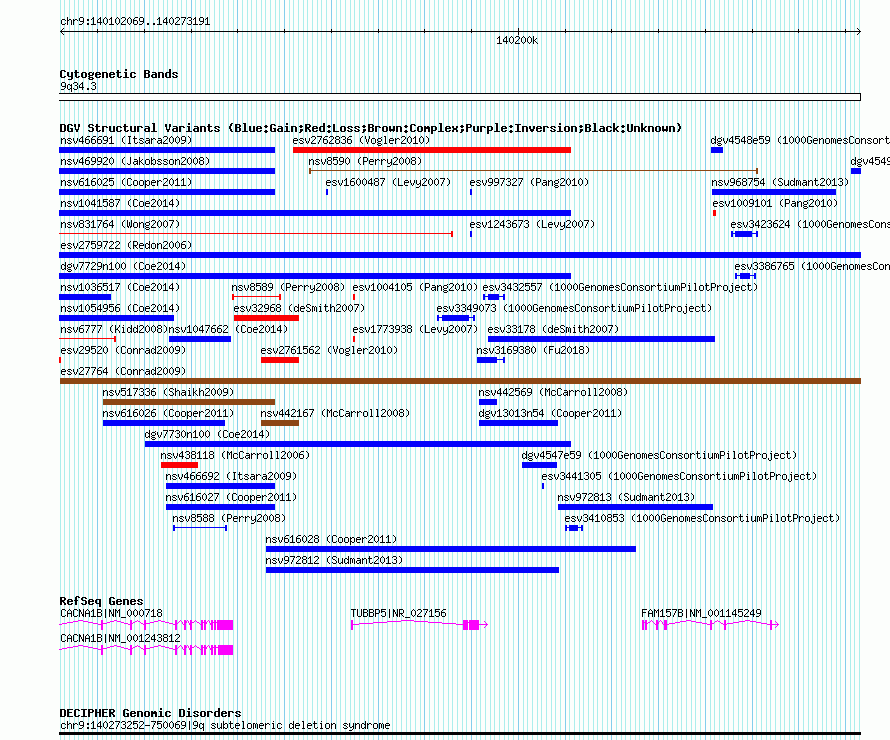Click the nsv466691 (Itsara2009) variant bar
This screenshot has width=890, height=740.
pos(167,150)
